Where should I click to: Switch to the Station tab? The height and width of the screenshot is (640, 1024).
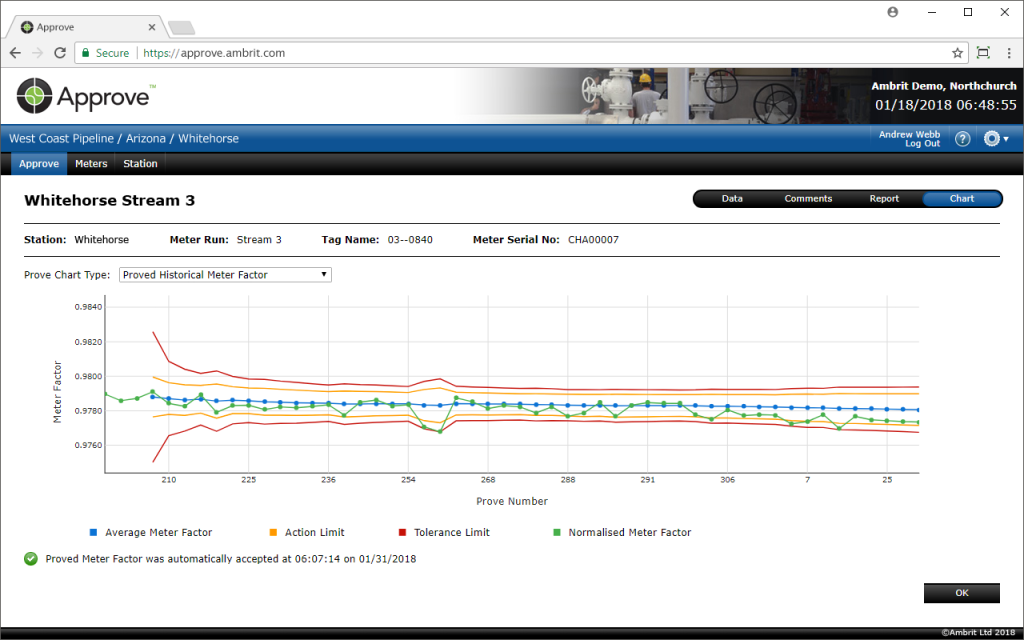coord(140,163)
